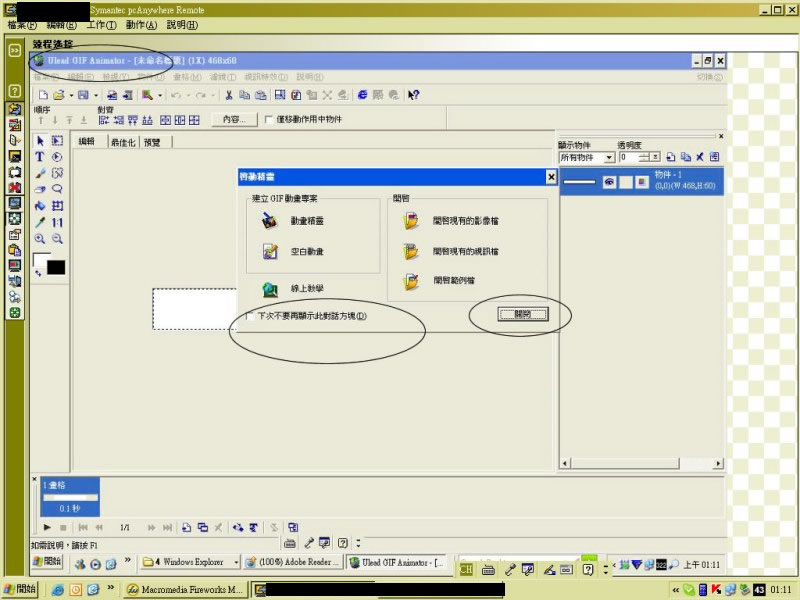Viewport: 800px width, 600px height.
Task: Select the Zoom in magnifier tool
Action: coord(40,238)
